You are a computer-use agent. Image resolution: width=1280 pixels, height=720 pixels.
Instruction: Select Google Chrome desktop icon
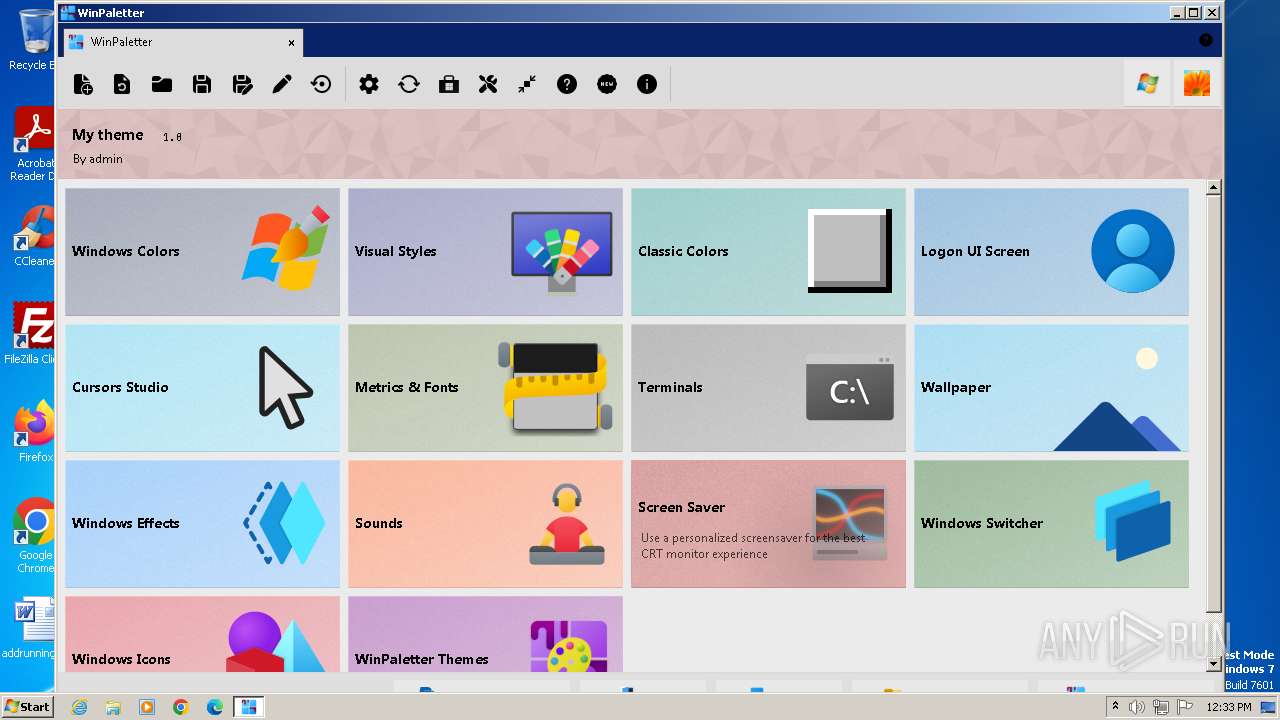pyautogui.click(x=35, y=535)
